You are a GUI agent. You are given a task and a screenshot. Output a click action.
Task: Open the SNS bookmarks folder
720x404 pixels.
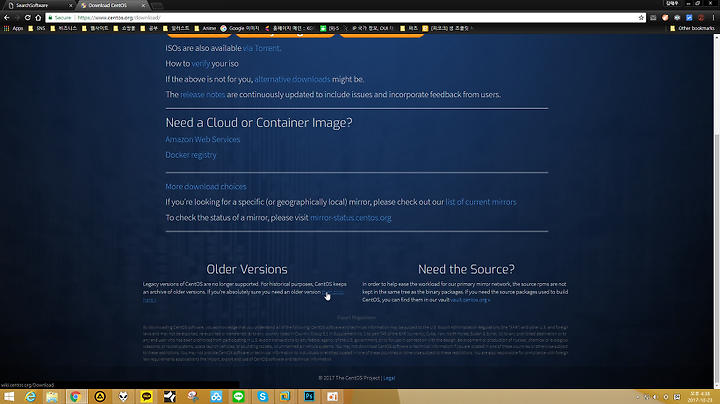37,28
